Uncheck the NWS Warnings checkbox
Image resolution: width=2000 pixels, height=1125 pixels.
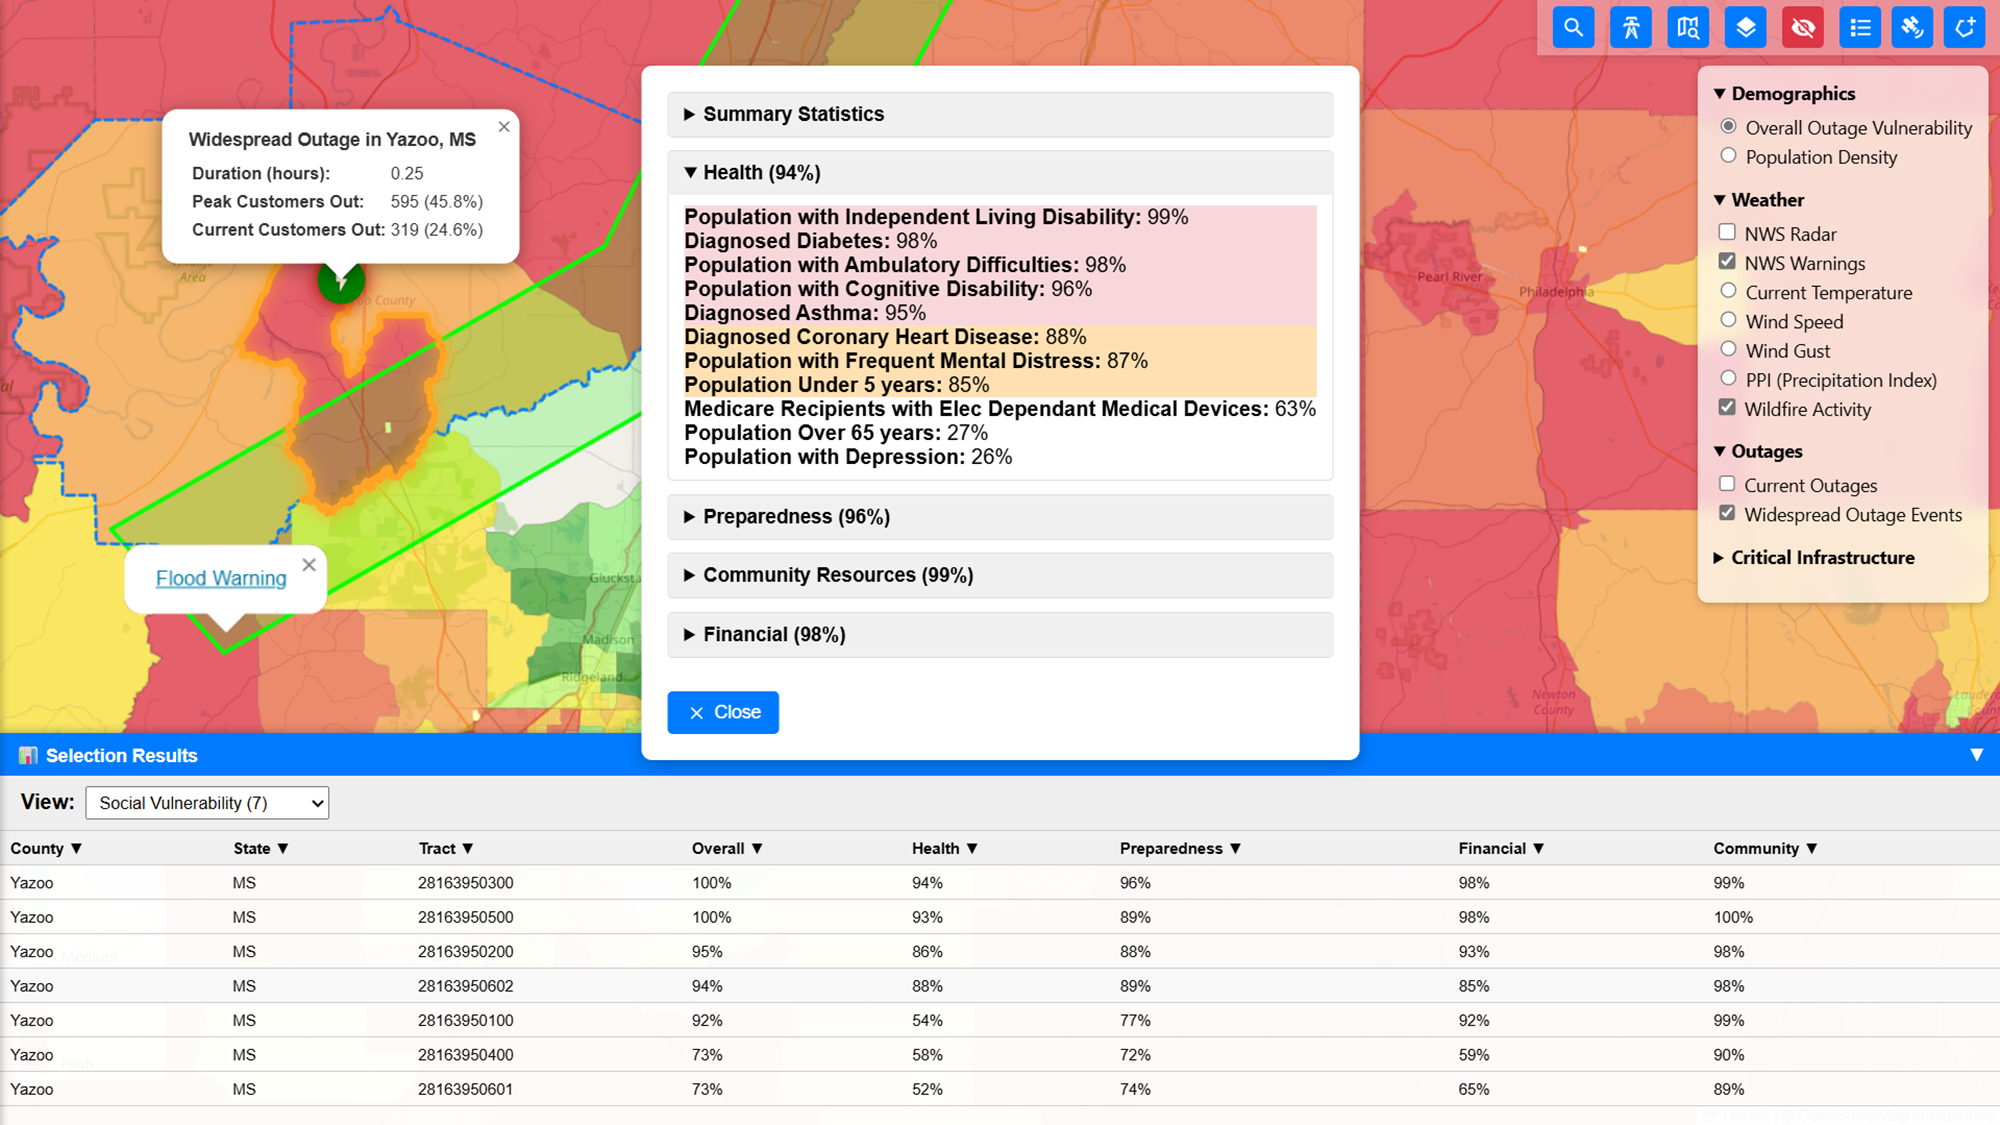(x=1727, y=261)
